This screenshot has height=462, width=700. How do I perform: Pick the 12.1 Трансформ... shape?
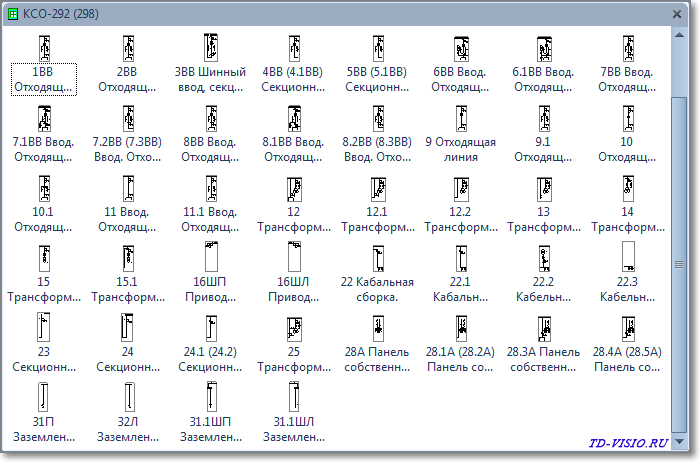pyautogui.click(x=378, y=204)
